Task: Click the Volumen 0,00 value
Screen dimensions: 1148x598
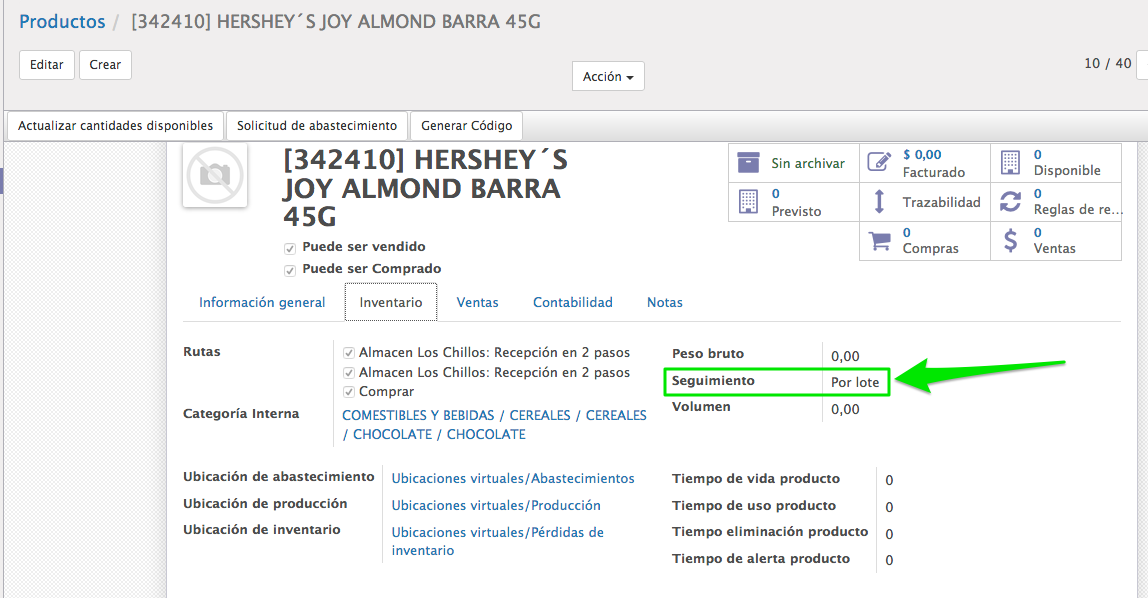Action: 845,409
